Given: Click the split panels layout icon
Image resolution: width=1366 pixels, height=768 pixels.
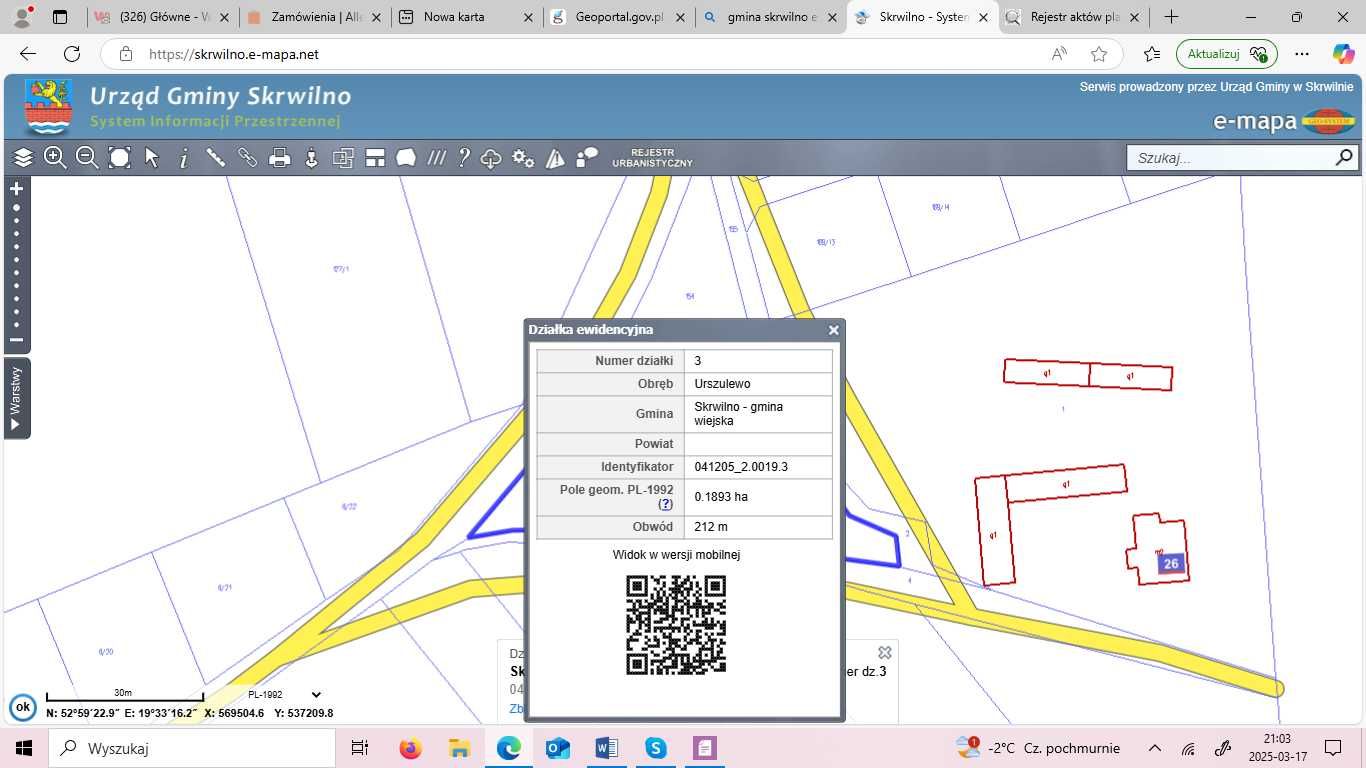Looking at the screenshot, I should (375, 158).
